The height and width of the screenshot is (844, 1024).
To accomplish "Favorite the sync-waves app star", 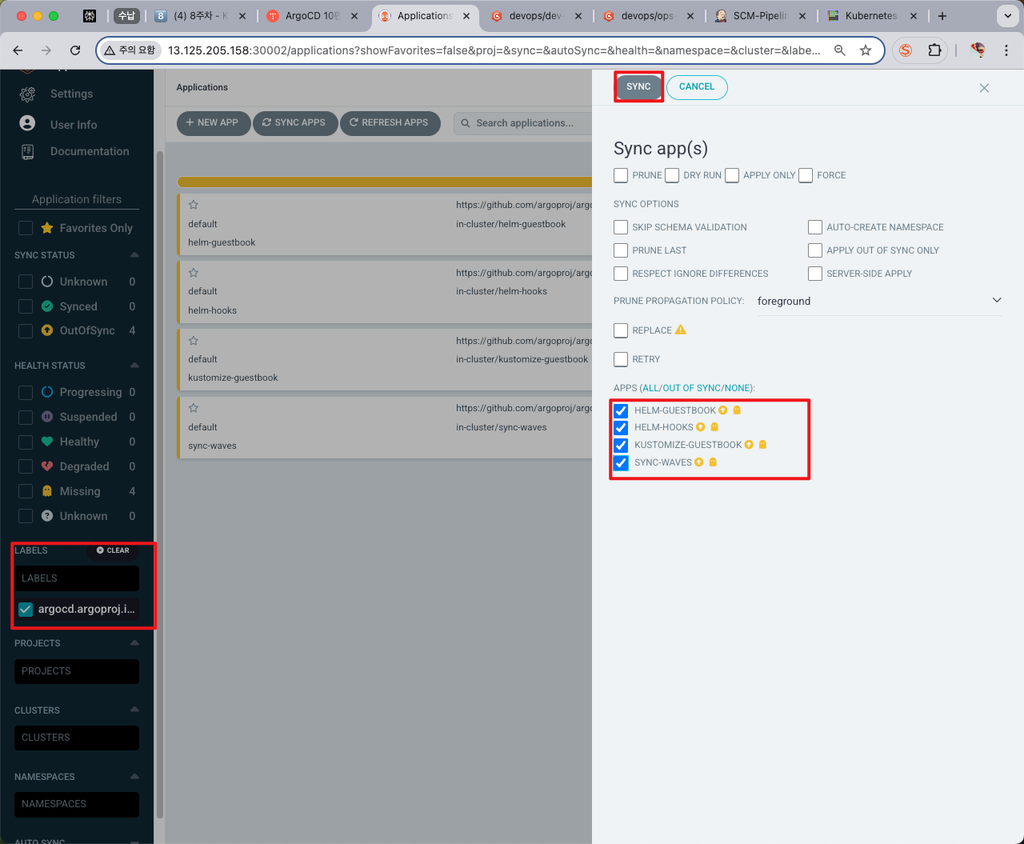I will [x=193, y=408].
